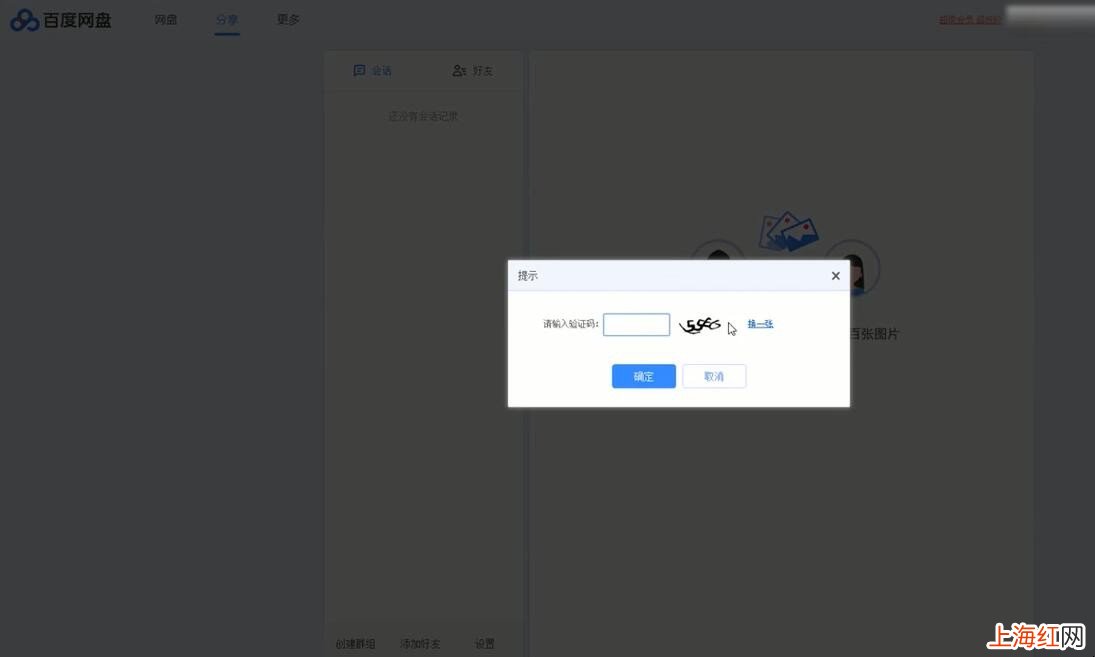Open the 更多 menu in top navigation
Screen dimensions: 1095x657
(288, 20)
